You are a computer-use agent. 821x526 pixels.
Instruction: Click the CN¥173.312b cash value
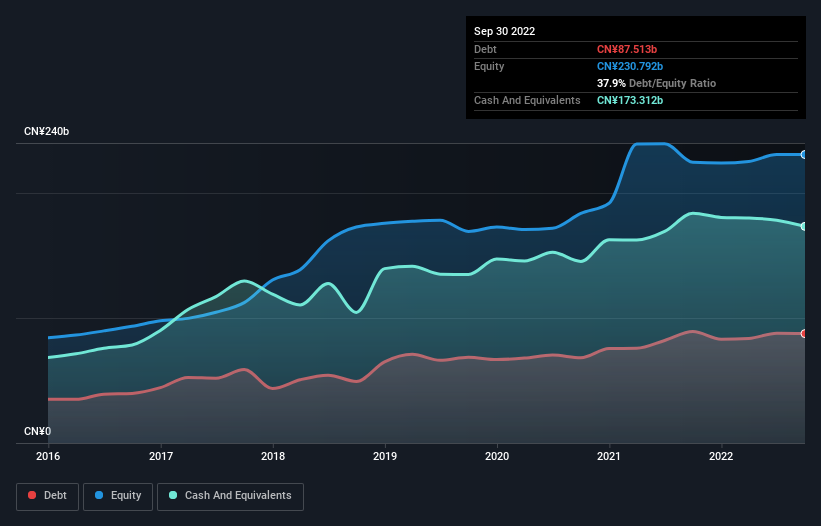630,100
